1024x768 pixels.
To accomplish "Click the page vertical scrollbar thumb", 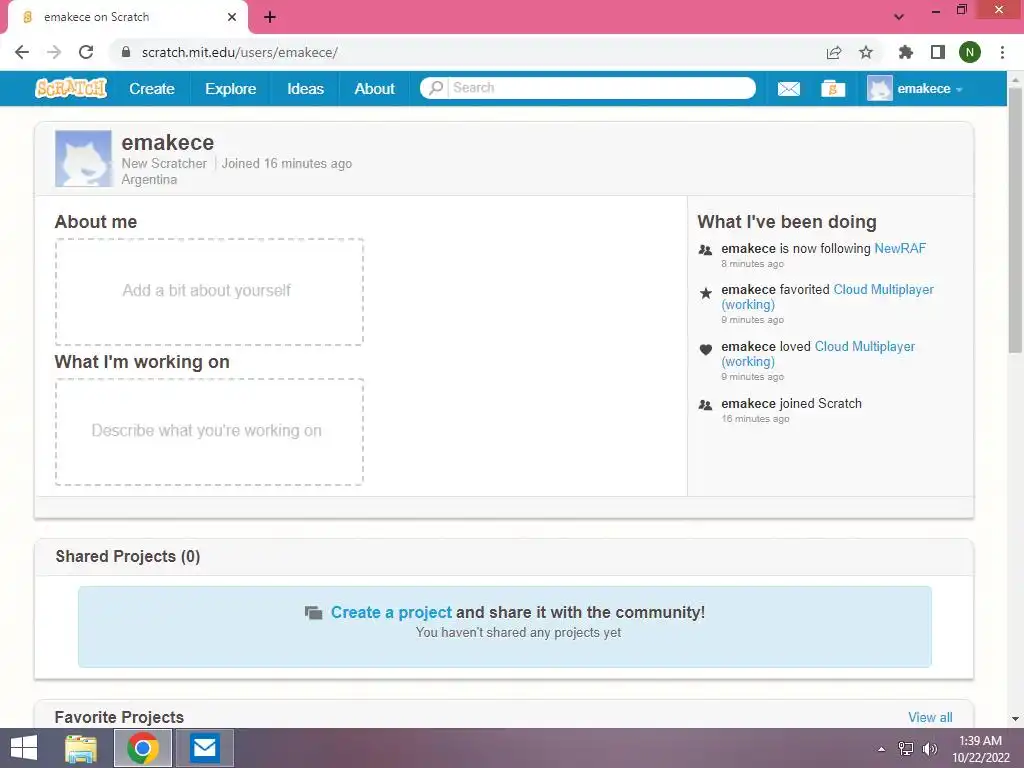I will pyautogui.click(x=1015, y=220).
